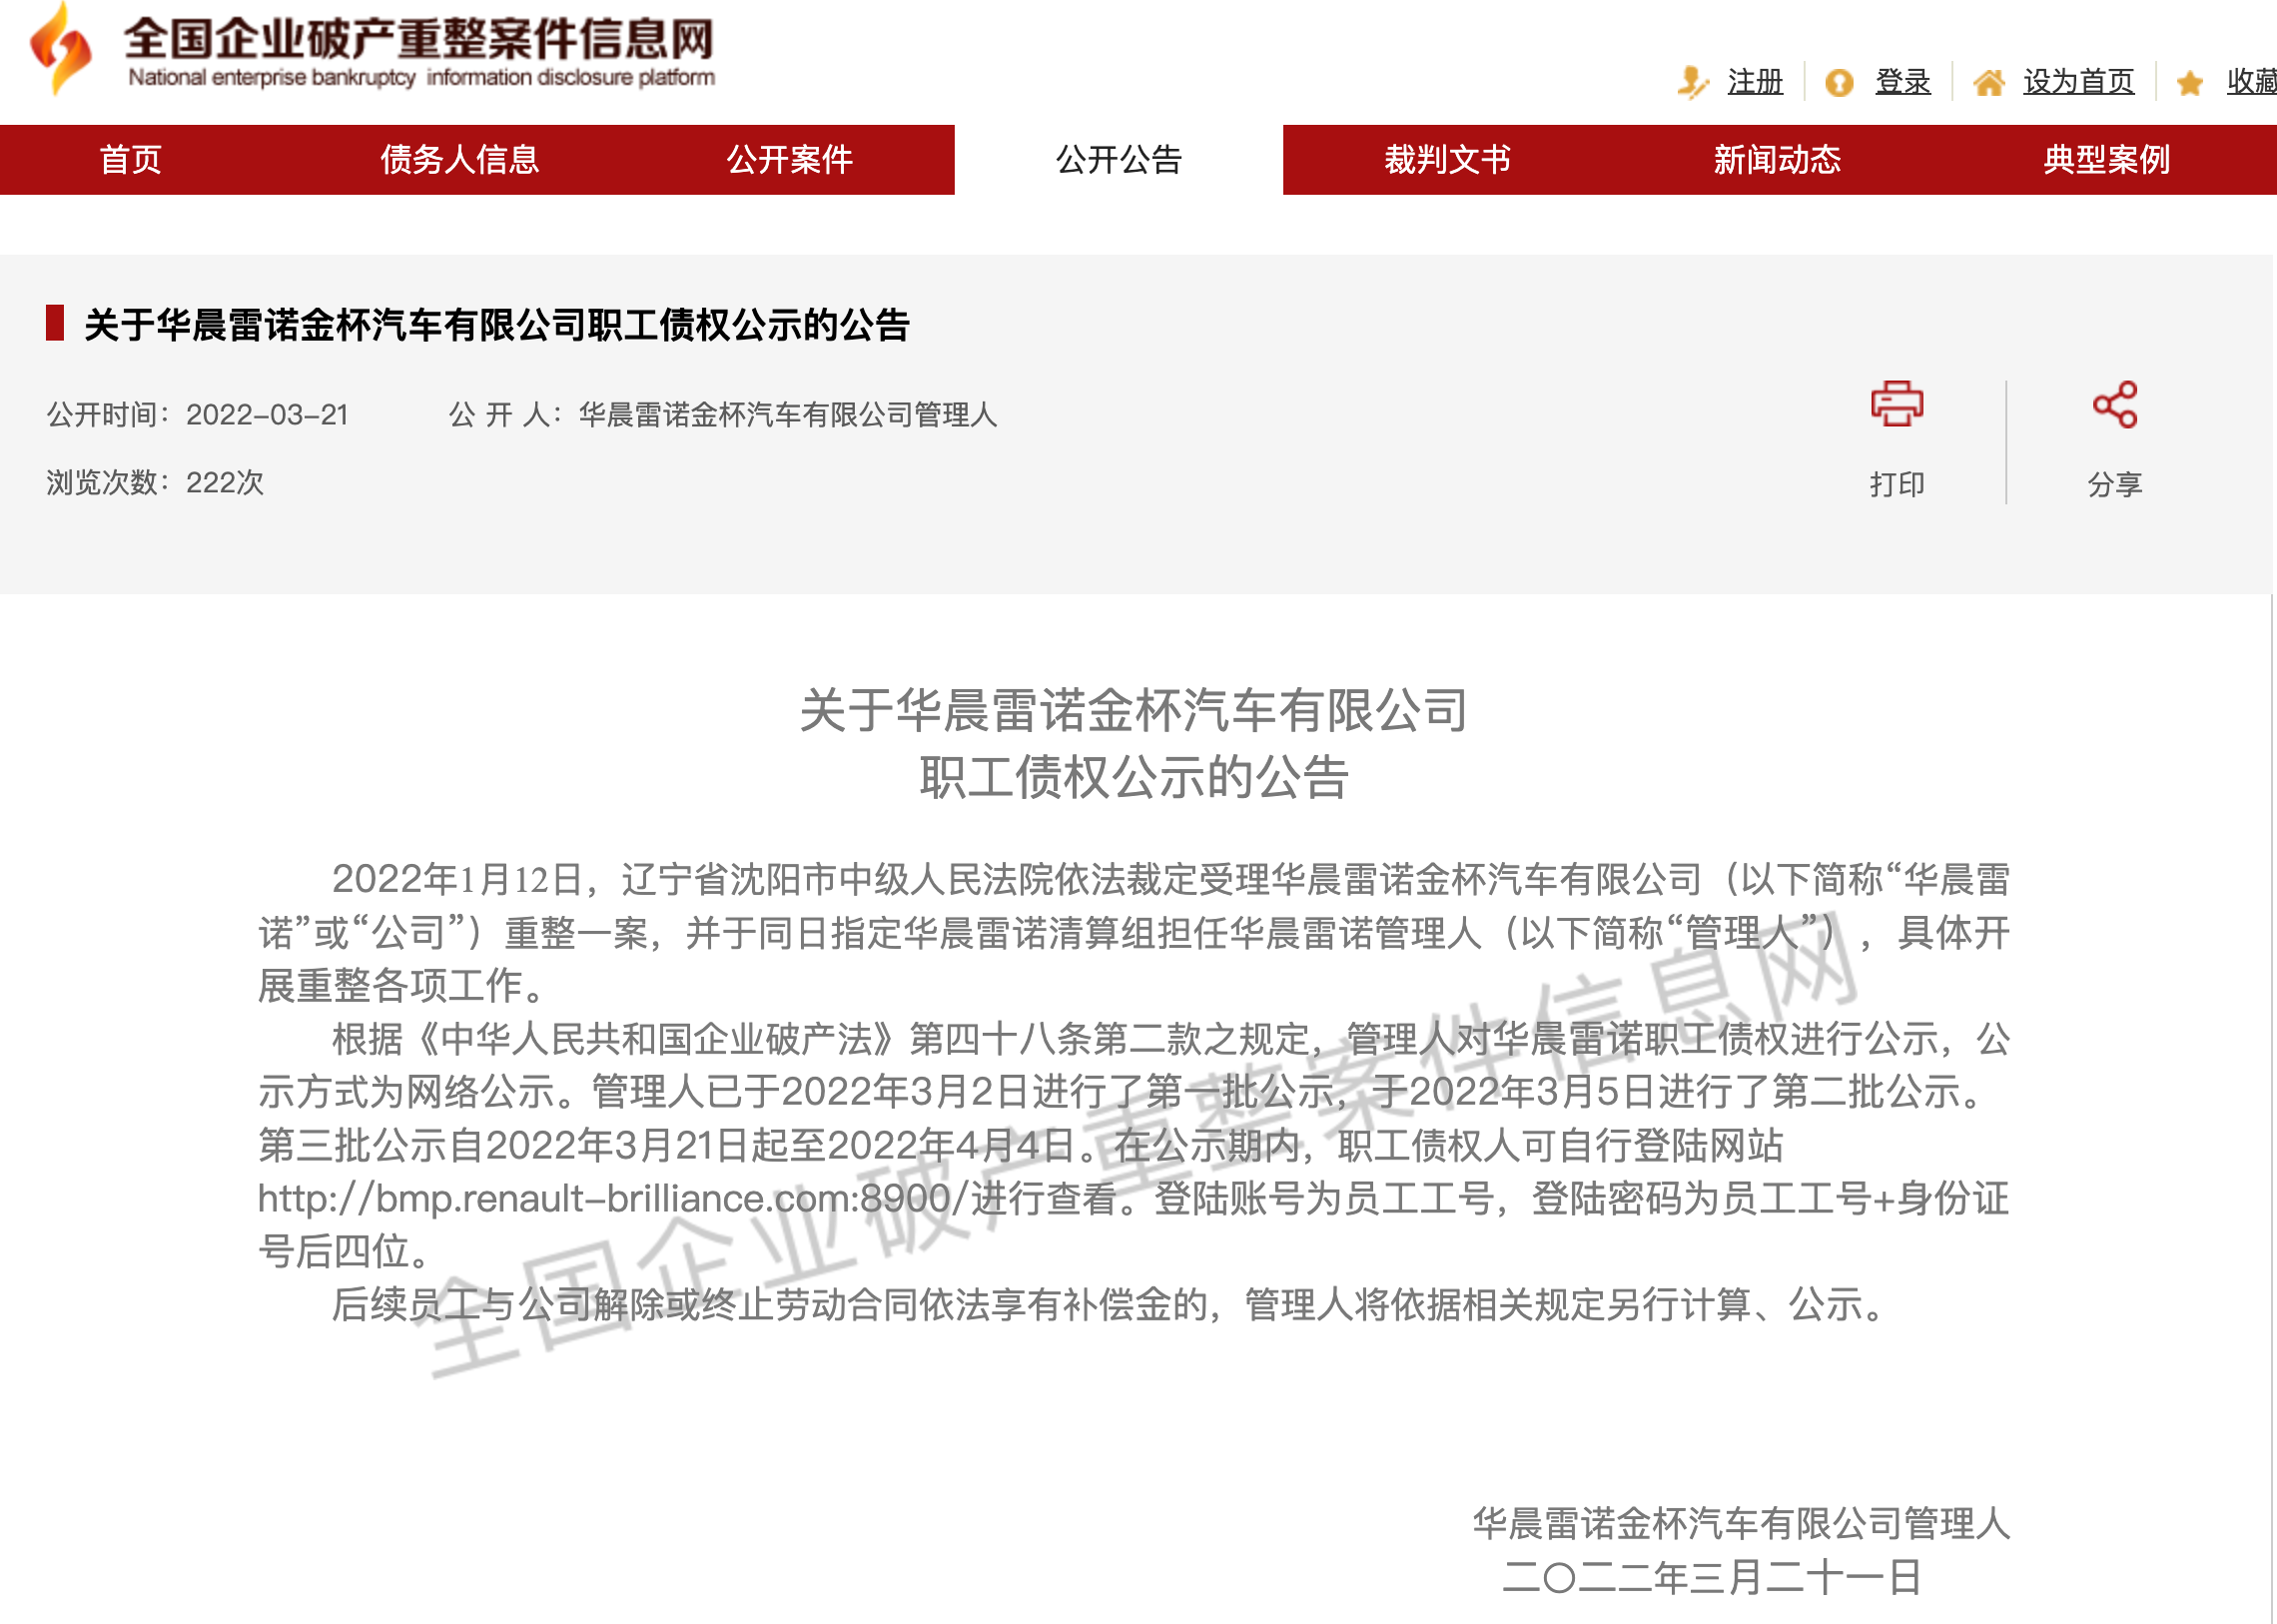Click the 收藏 link
This screenshot has height=1624, width=2277.
[2252, 82]
